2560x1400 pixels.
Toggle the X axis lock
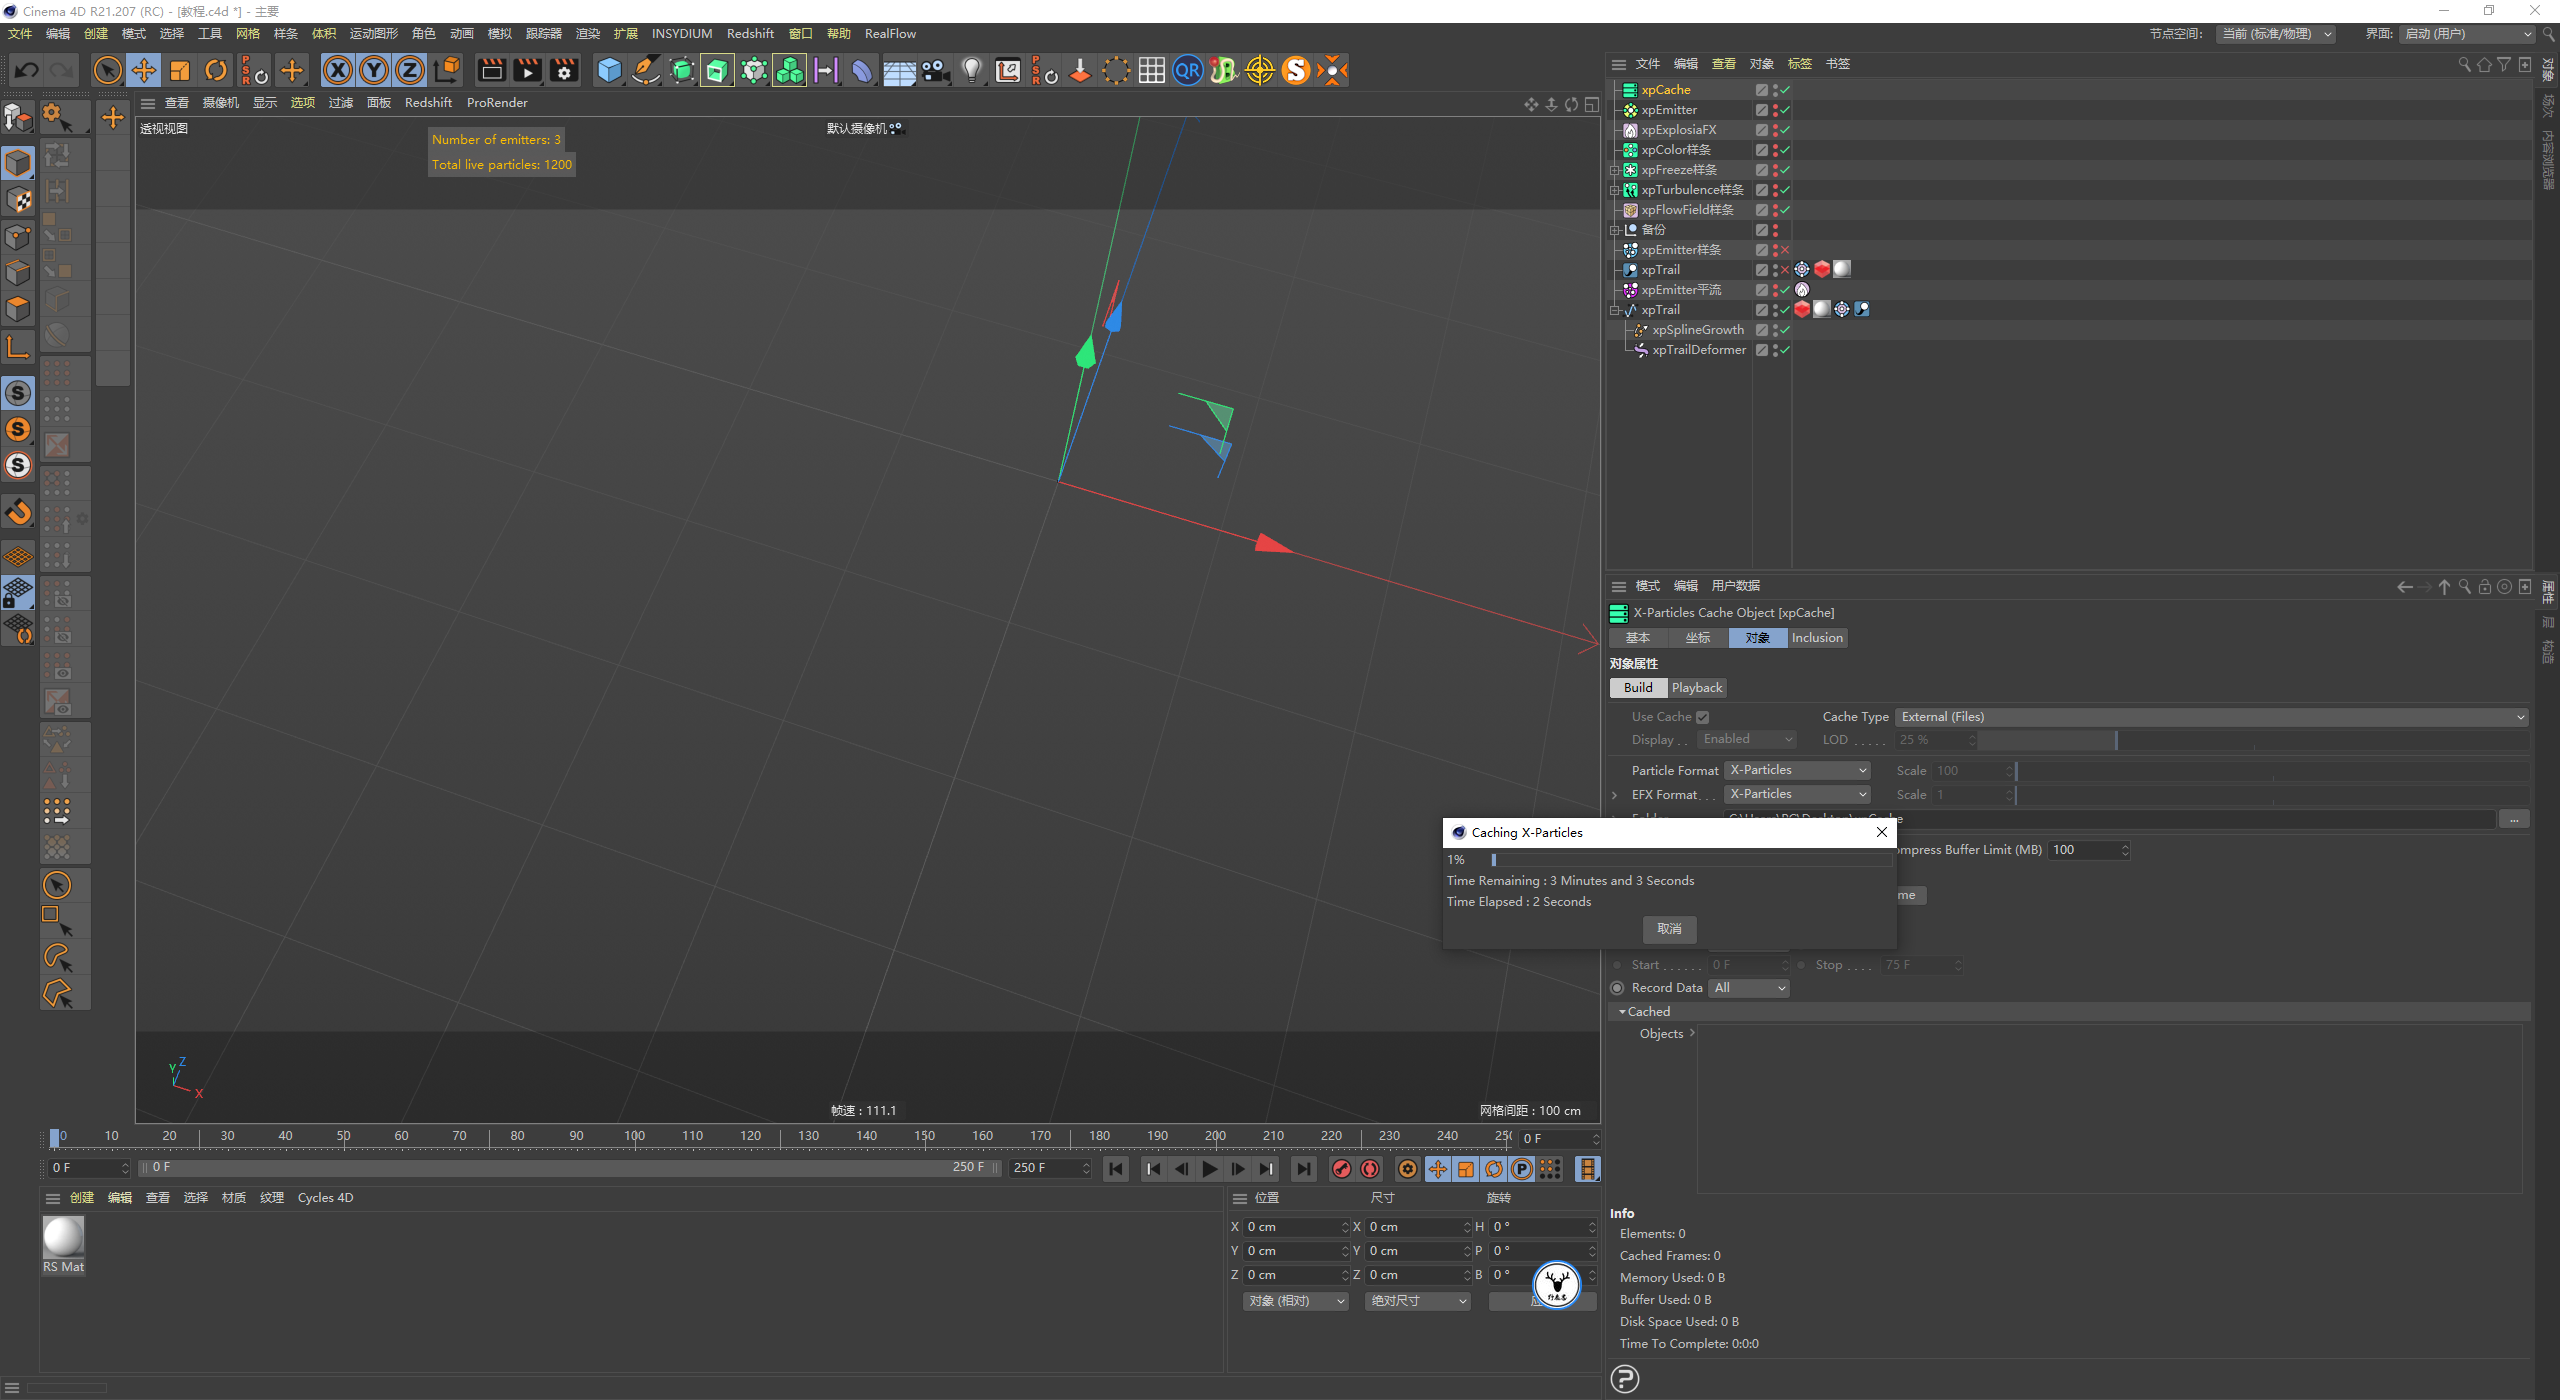(338, 70)
